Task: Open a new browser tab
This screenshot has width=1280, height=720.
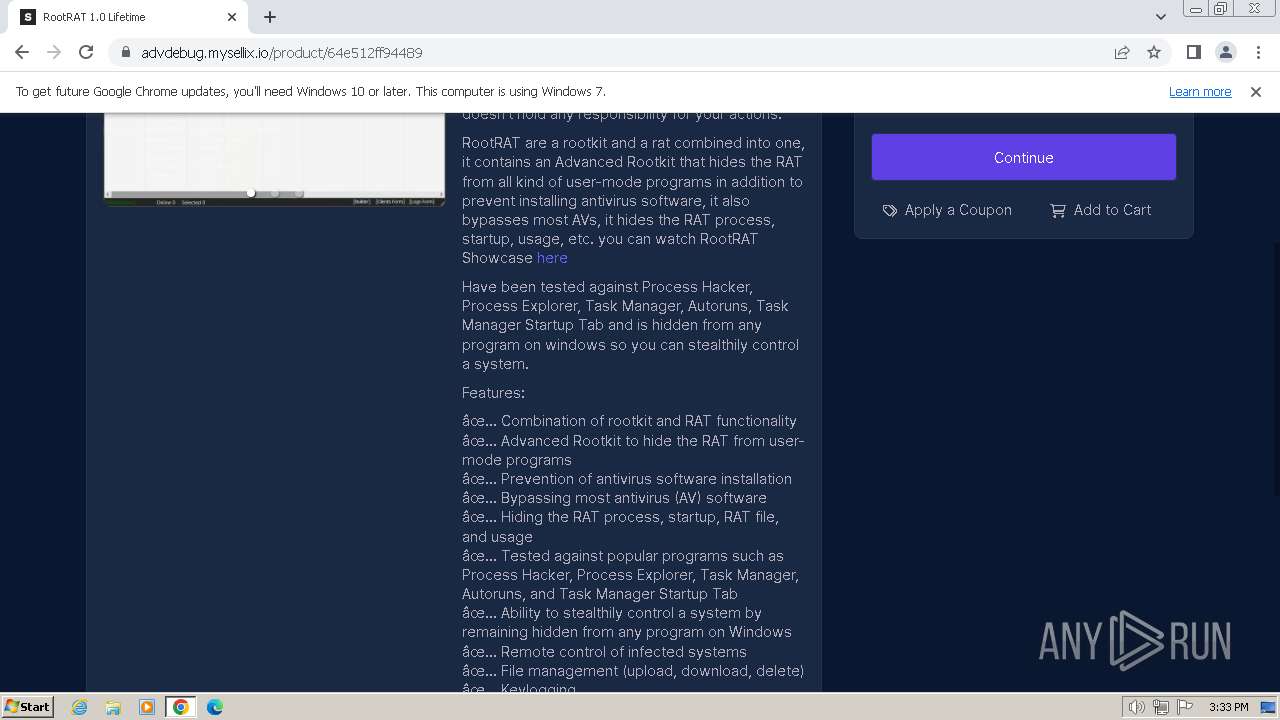Action: [x=270, y=17]
